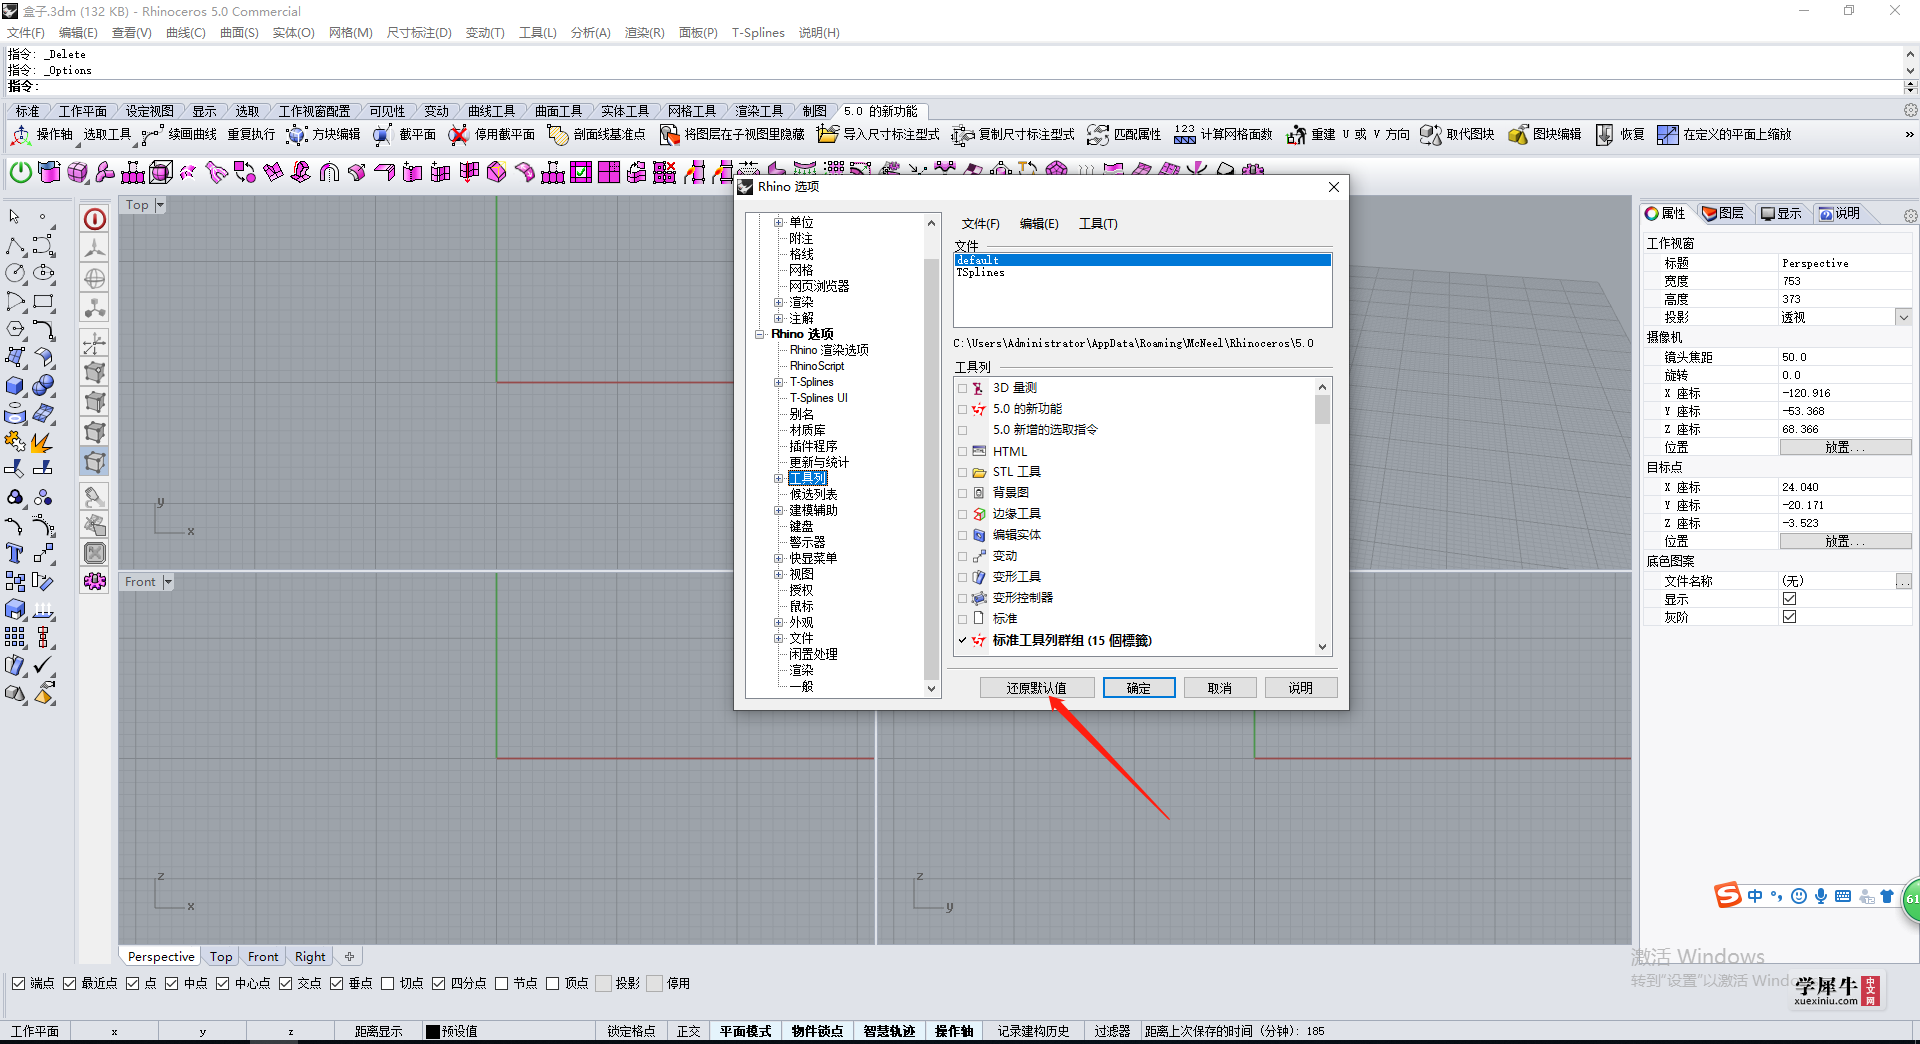The image size is (1920, 1044).
Task: Click the 说明 button in dialog
Action: tap(1300, 688)
